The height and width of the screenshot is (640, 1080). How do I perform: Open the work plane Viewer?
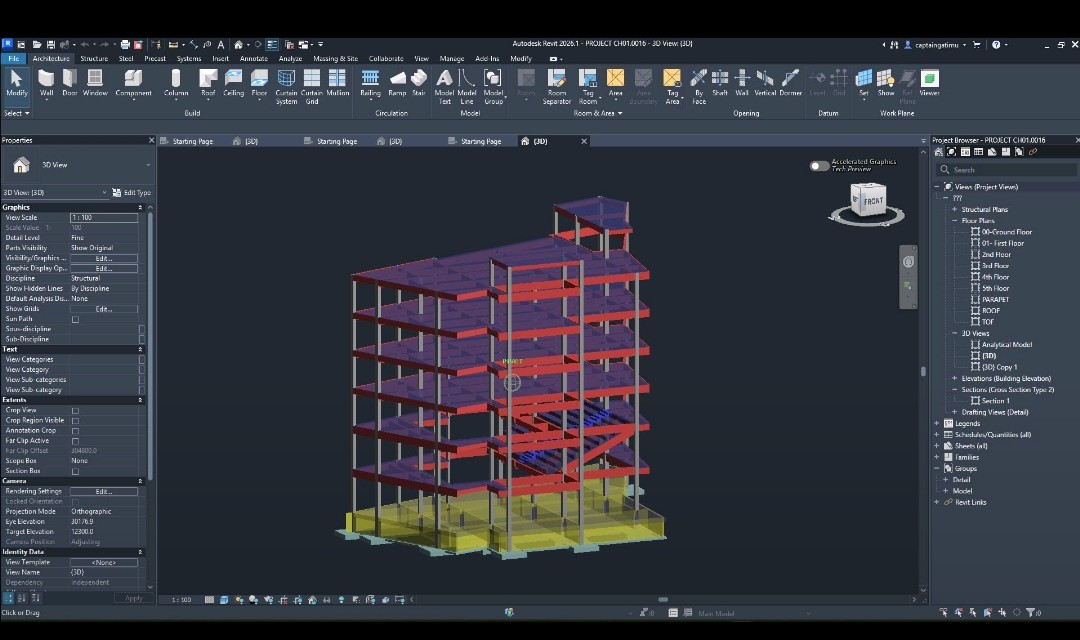(929, 83)
